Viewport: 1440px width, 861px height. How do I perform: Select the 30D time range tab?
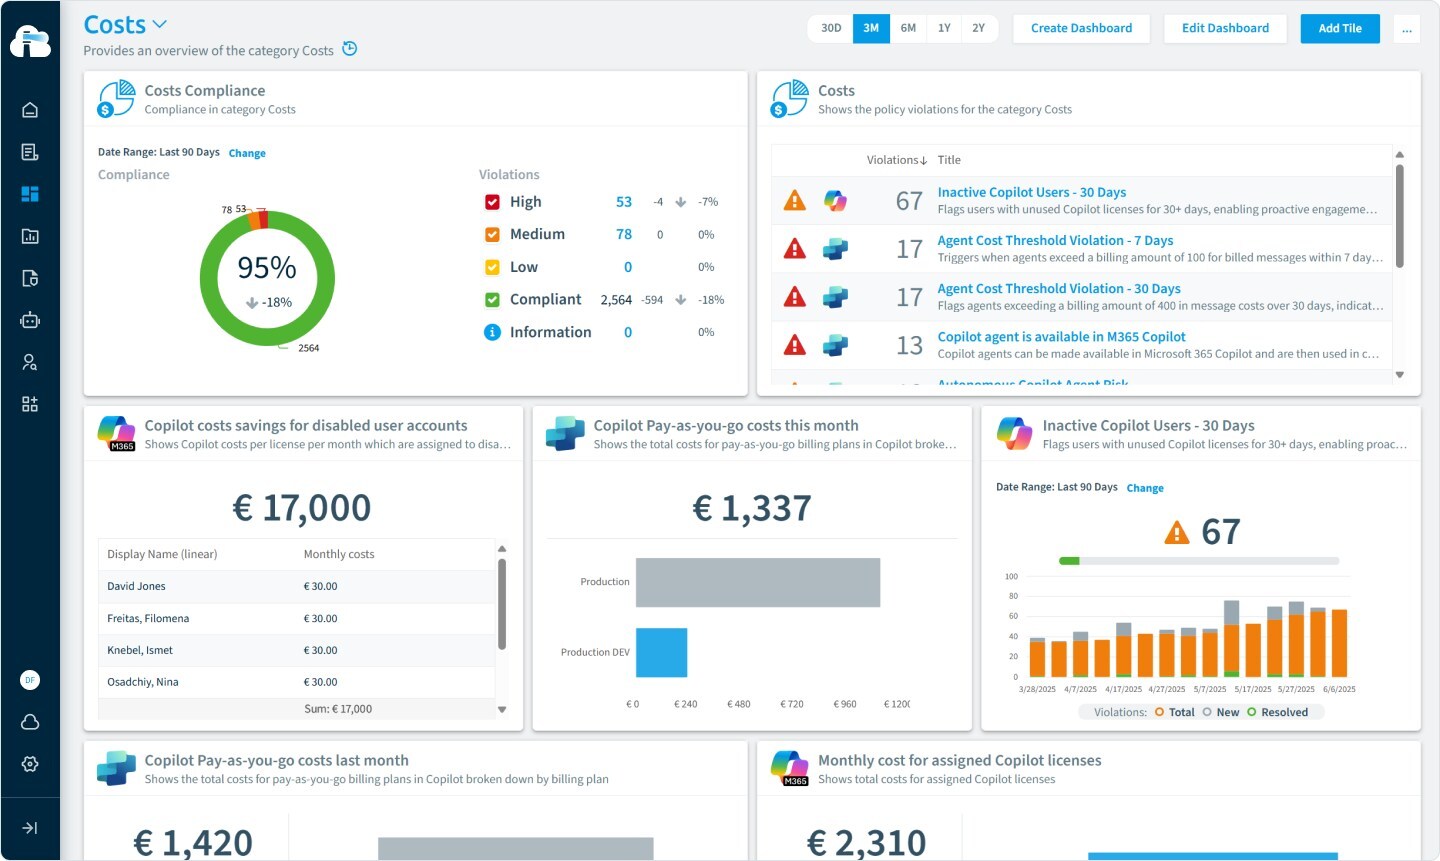click(831, 29)
